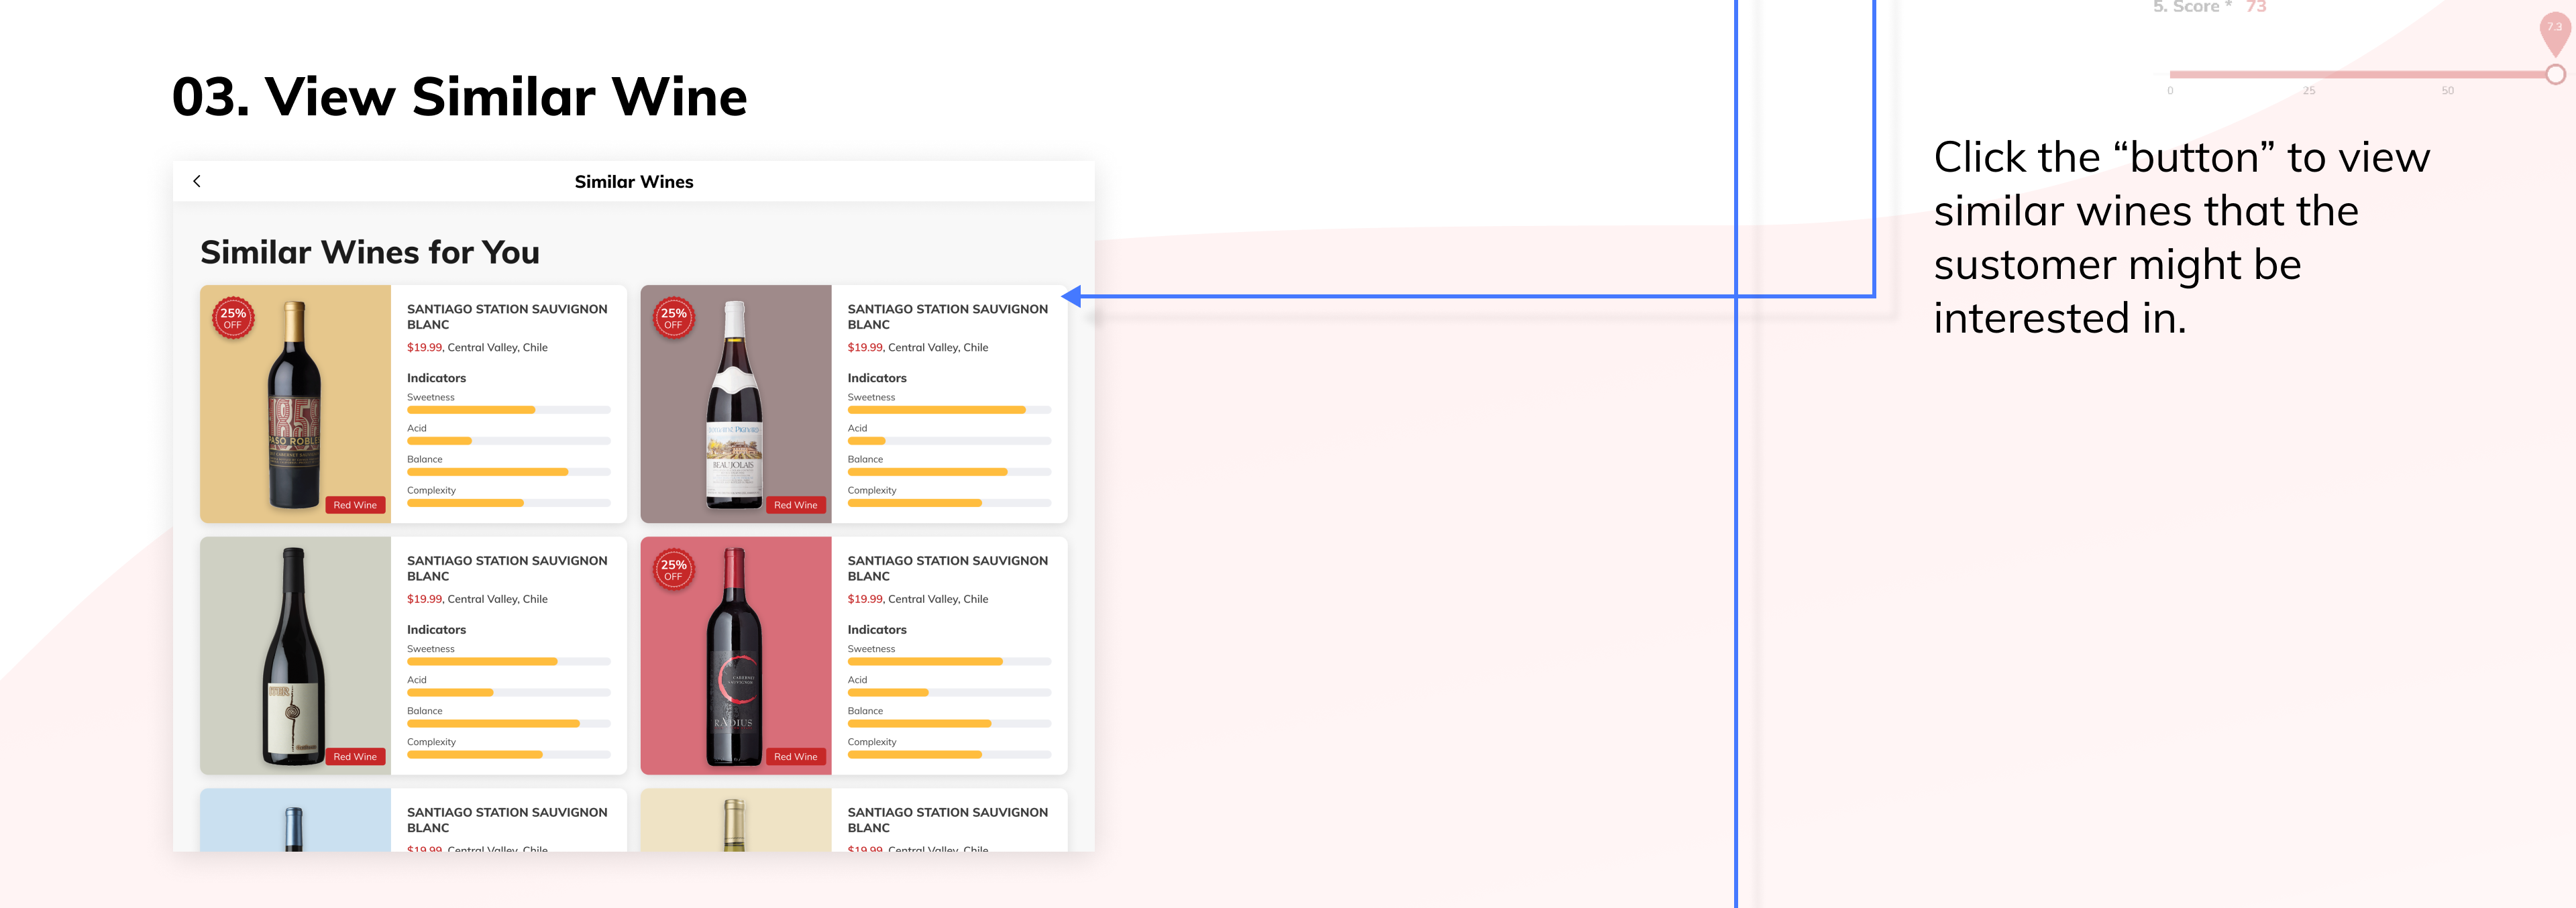Click Acid bar in Radius card
This screenshot has width=2576, height=908.
coord(949,693)
